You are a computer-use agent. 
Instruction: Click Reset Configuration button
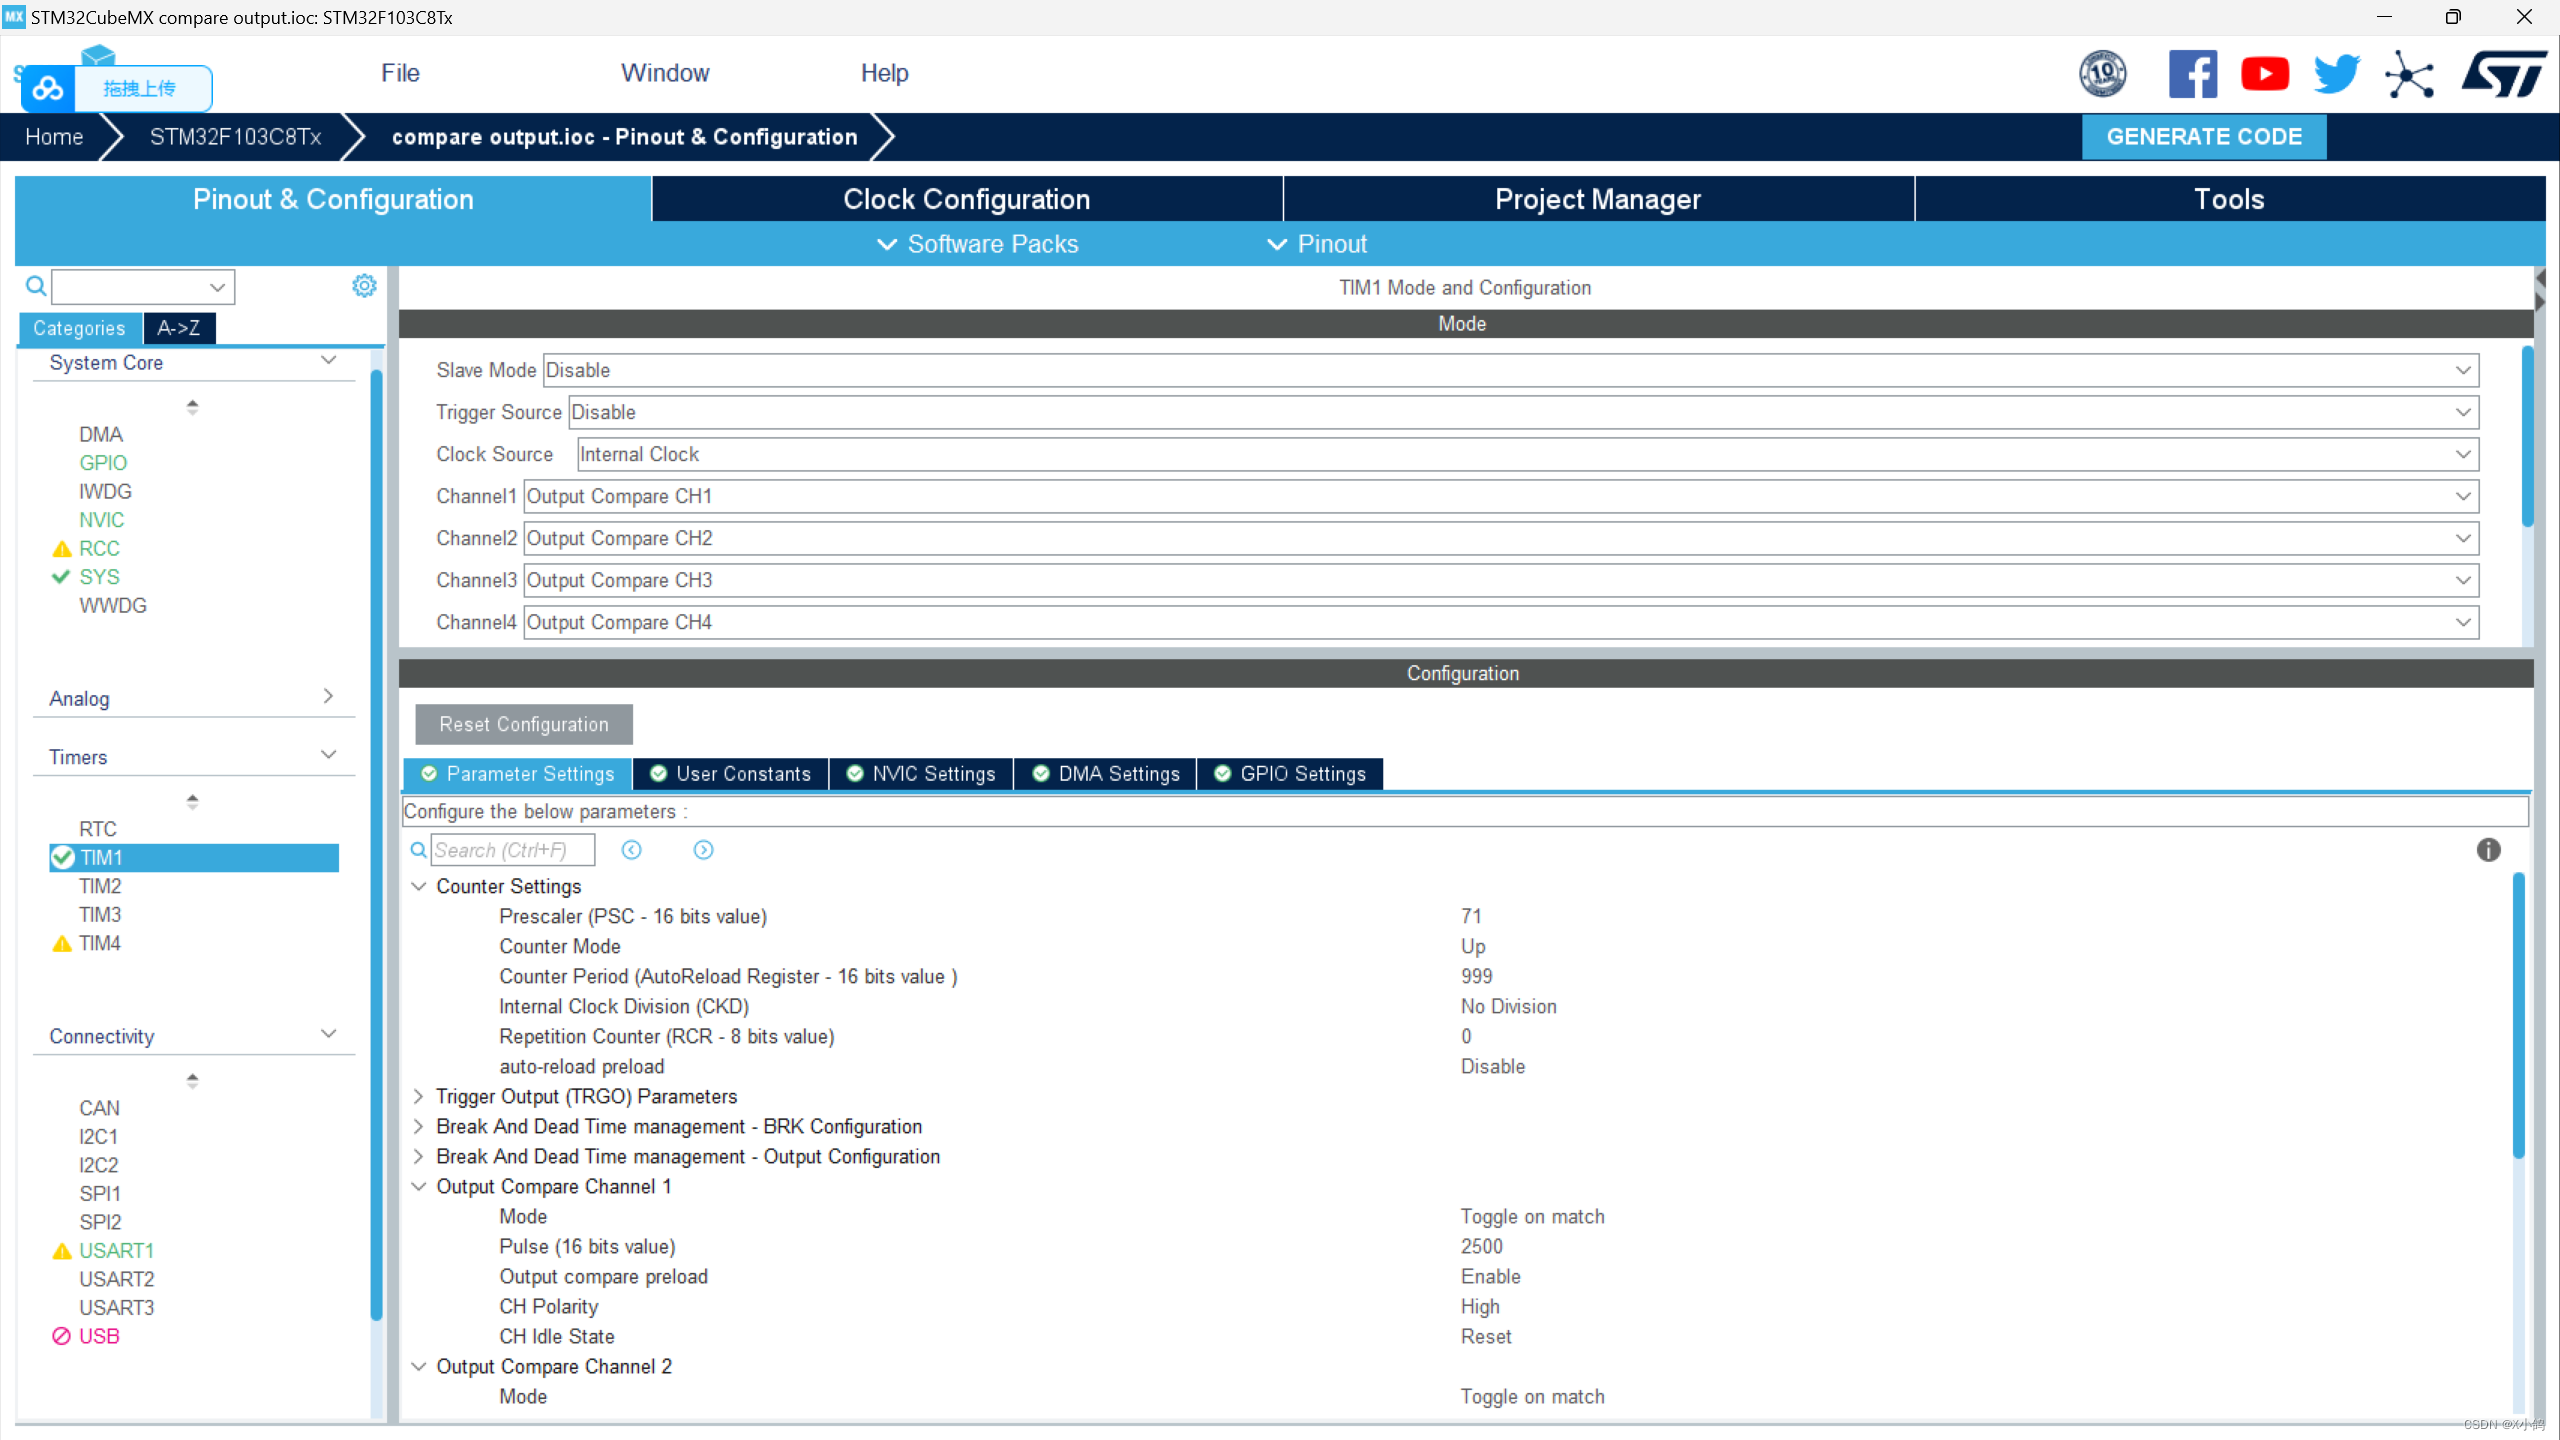pos(524,724)
